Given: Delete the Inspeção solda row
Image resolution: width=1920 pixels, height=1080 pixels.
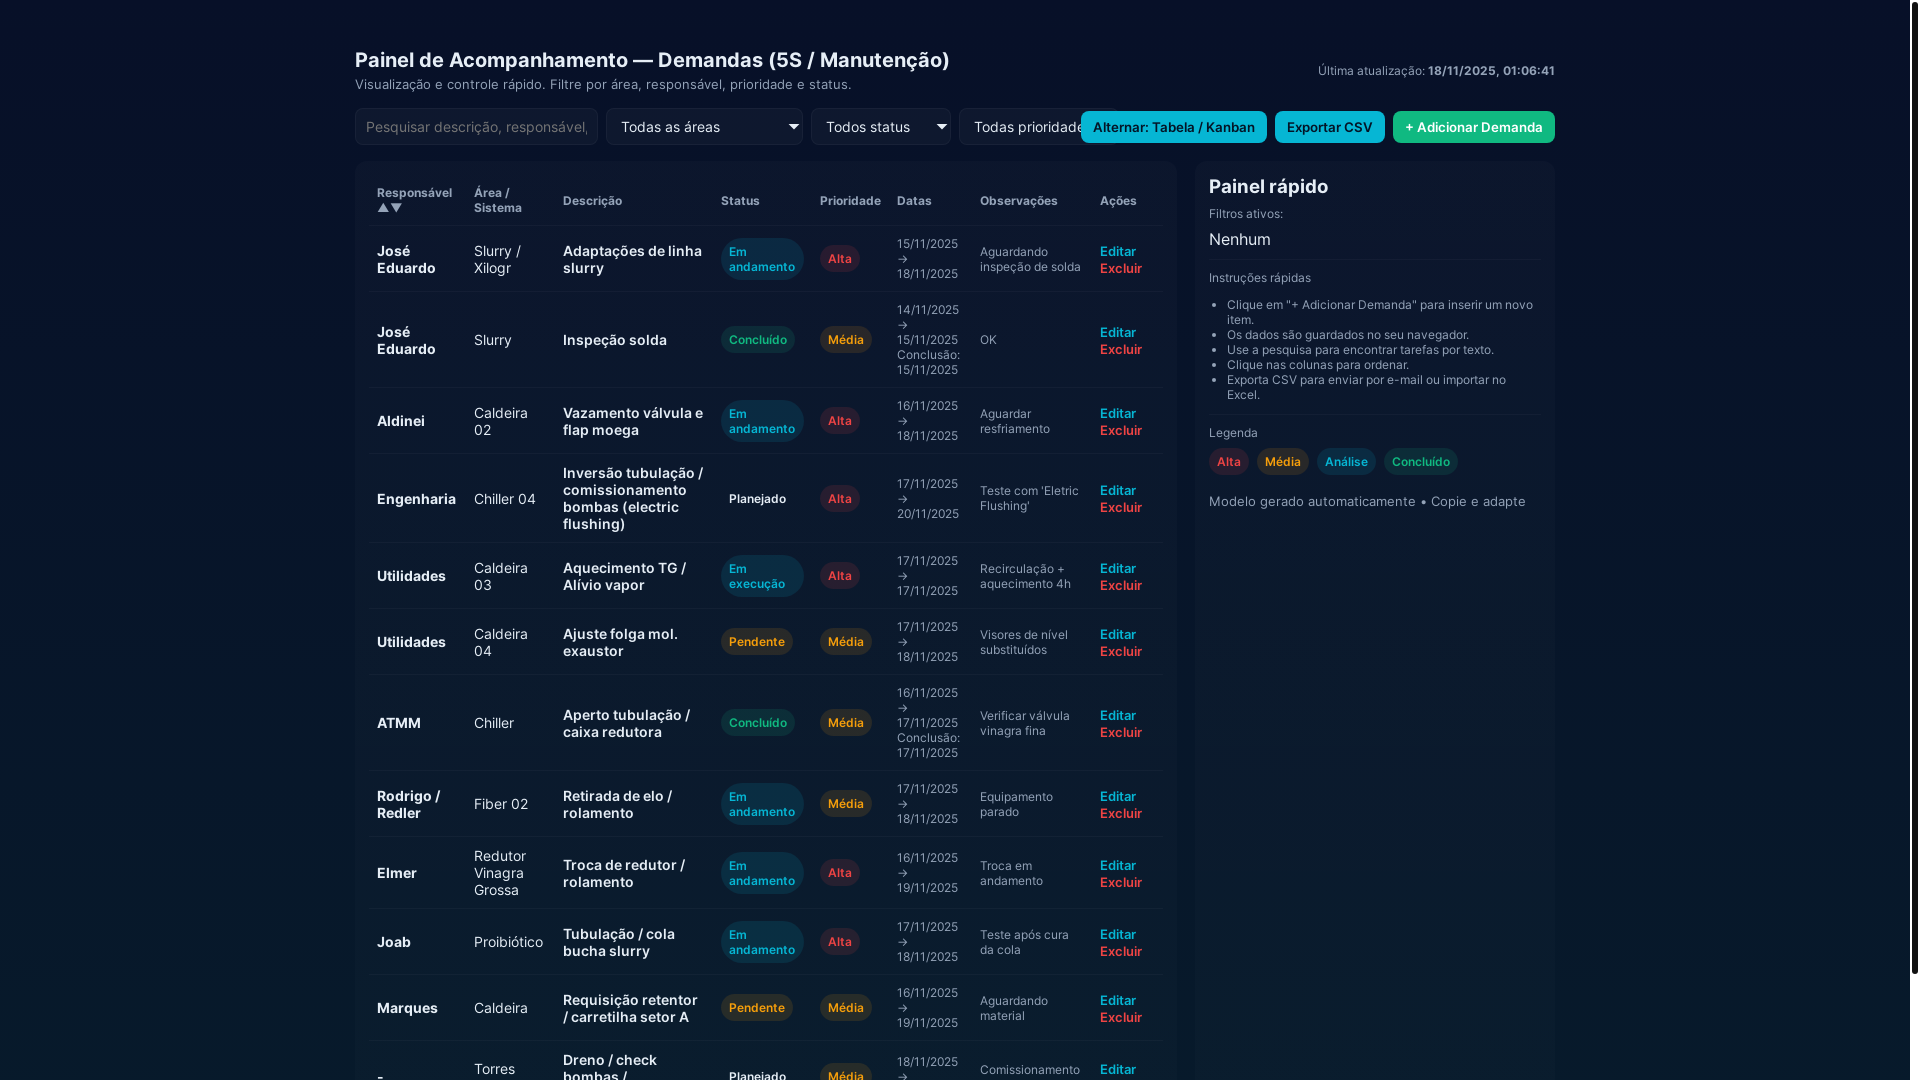Looking at the screenshot, I should coord(1121,349).
